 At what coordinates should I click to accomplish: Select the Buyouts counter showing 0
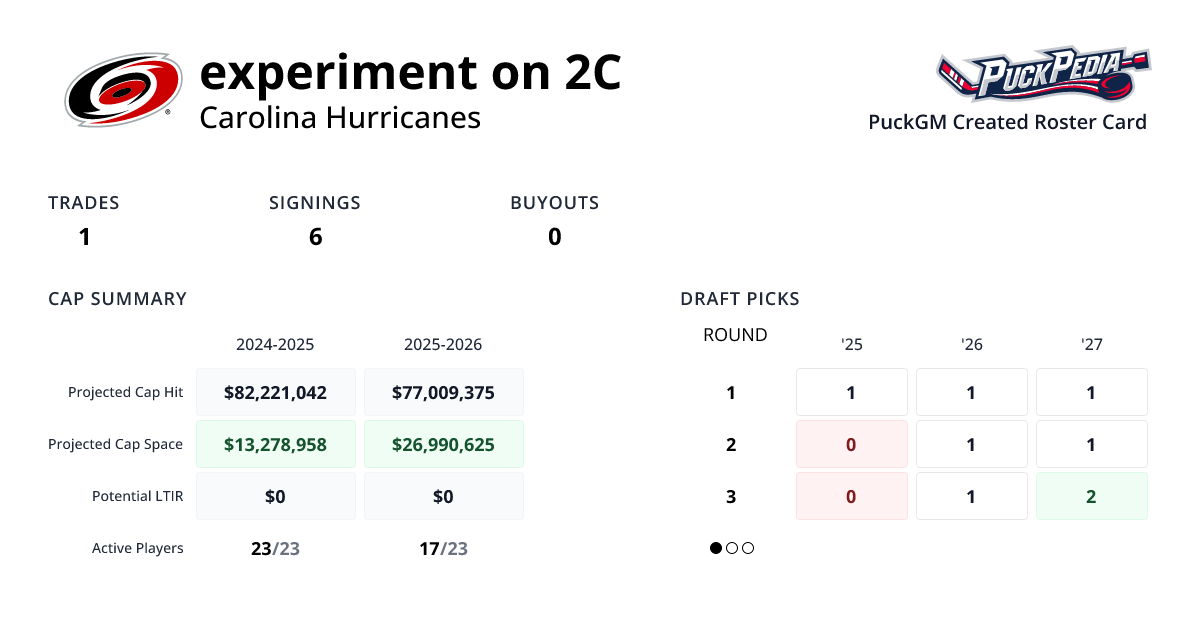[x=554, y=237]
